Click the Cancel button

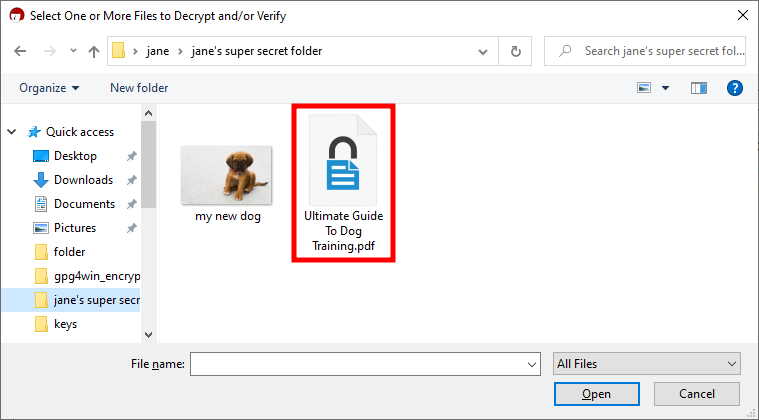[x=696, y=394]
